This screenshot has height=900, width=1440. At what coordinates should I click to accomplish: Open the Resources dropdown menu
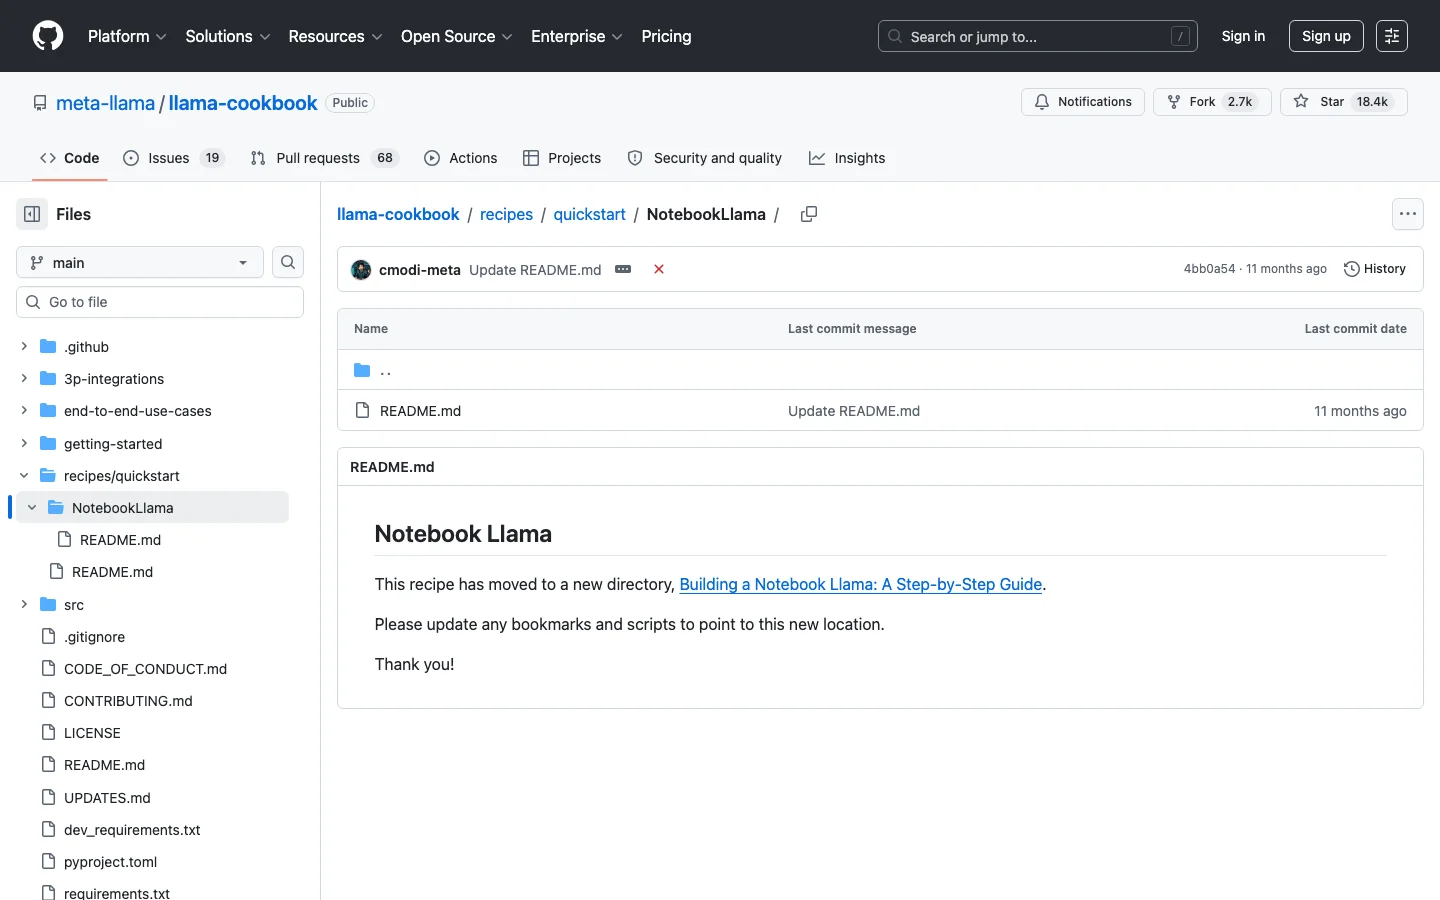coord(335,36)
